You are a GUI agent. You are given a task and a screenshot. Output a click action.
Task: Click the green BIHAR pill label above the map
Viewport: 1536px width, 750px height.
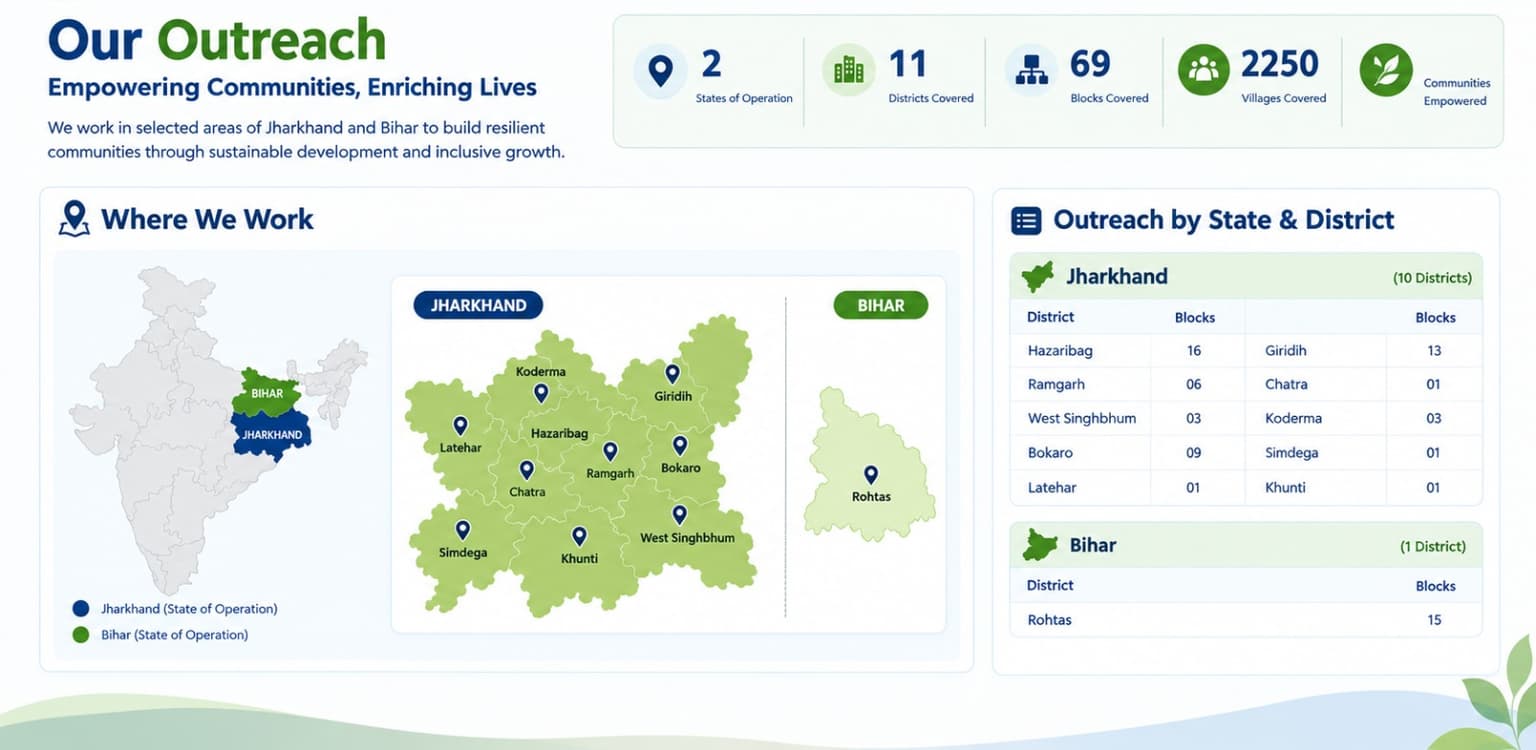880,305
